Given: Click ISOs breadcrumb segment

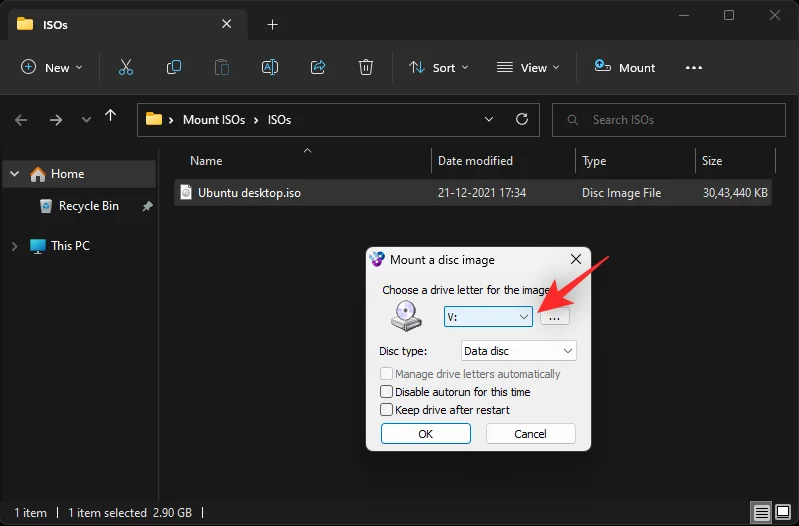Looking at the screenshot, I should [x=279, y=120].
